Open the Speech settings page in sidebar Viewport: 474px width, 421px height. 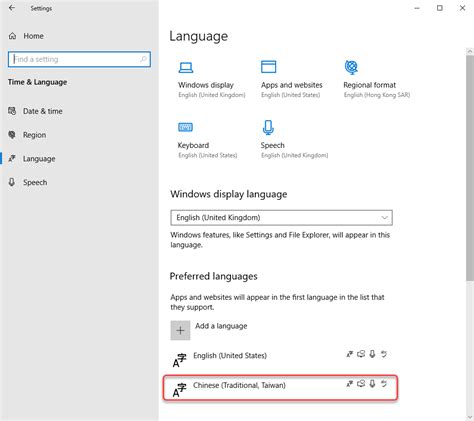(x=35, y=182)
